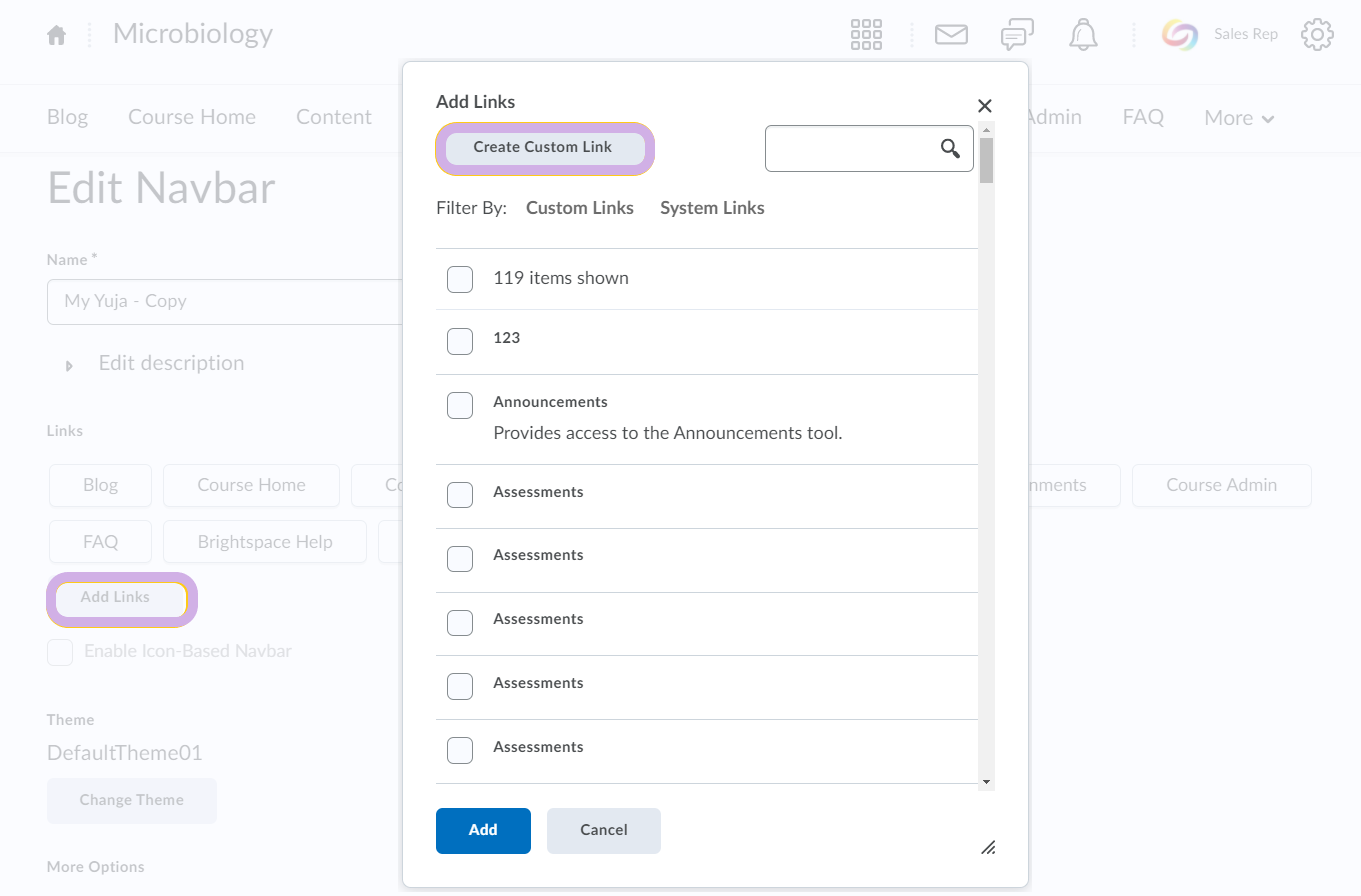Click the '123' list item label

pyautogui.click(x=507, y=338)
